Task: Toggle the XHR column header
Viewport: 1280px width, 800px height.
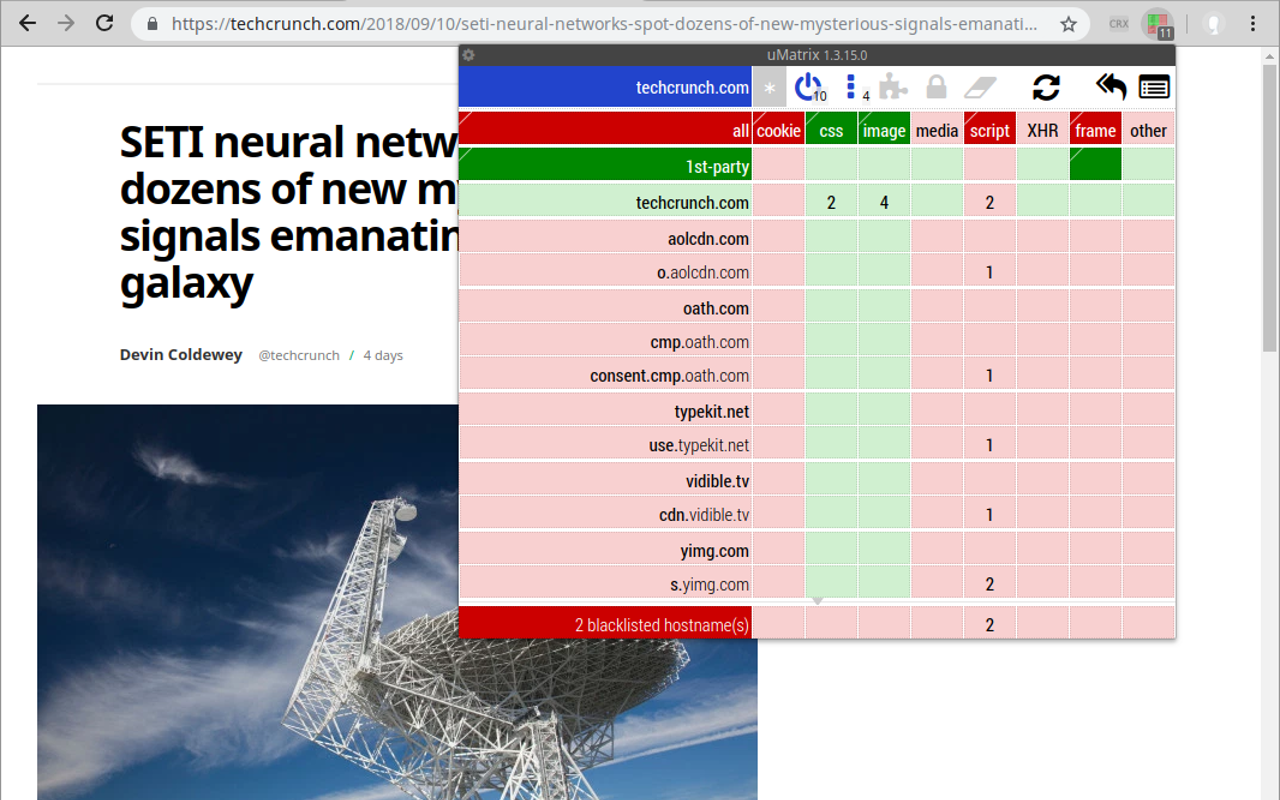Action: (x=1043, y=129)
